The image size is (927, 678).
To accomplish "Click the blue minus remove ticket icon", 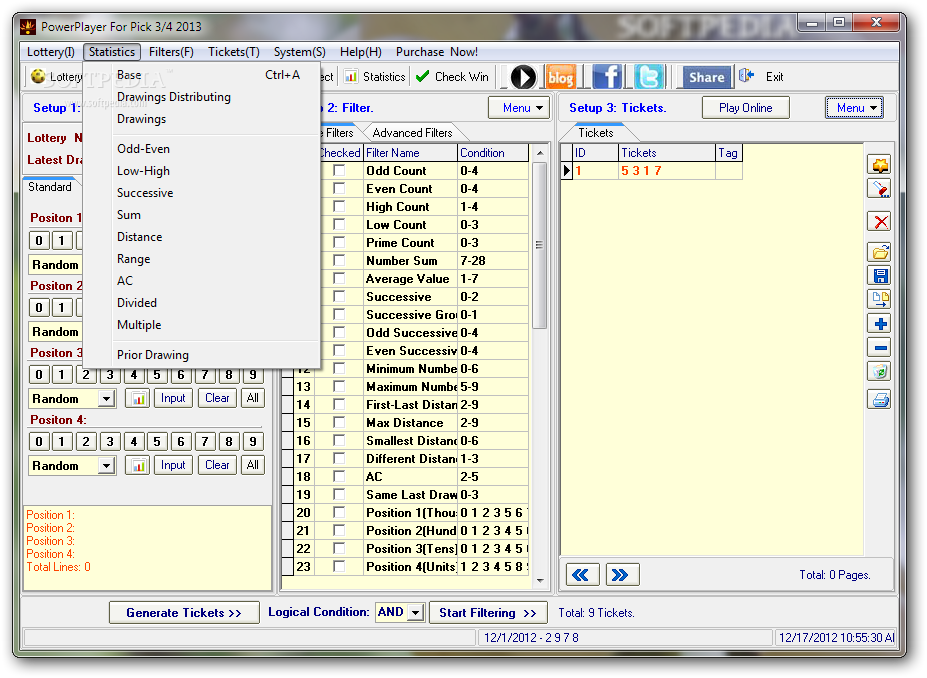I will point(880,348).
